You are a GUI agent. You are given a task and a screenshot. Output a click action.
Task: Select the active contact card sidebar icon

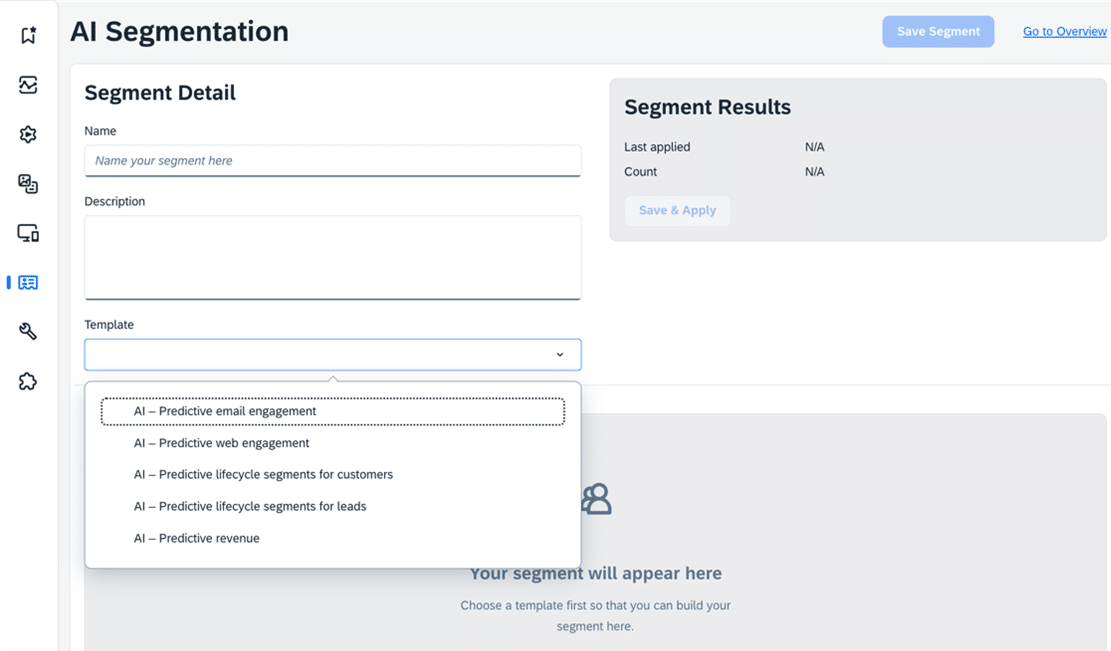[x=28, y=283]
